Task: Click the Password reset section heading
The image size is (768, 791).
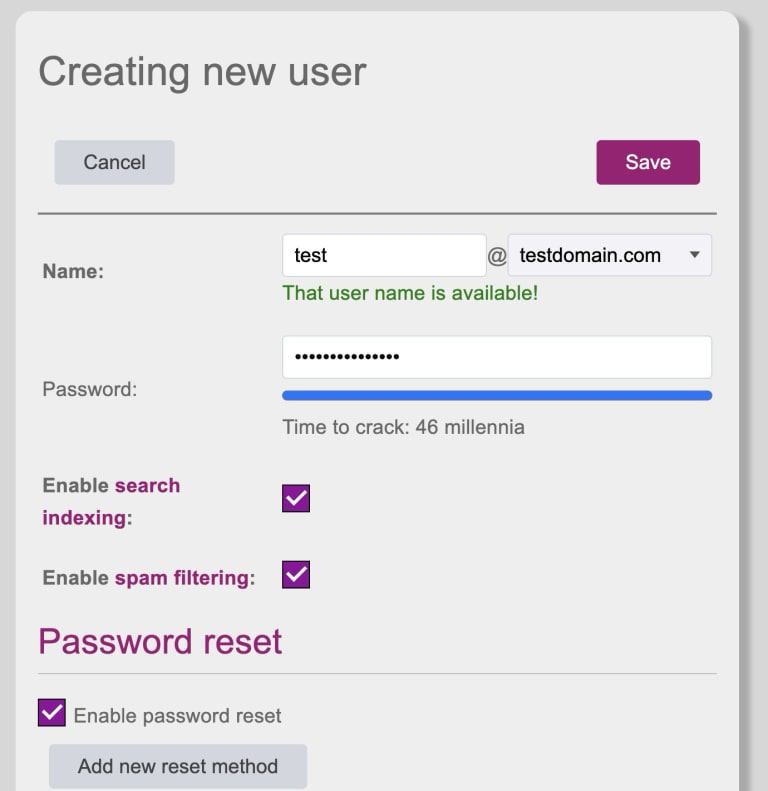Action: (x=160, y=642)
